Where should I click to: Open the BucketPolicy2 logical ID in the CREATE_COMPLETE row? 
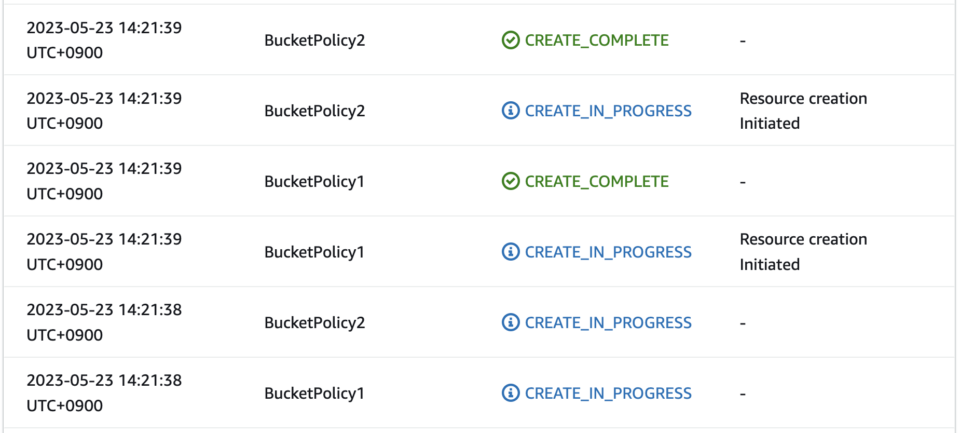(315, 40)
